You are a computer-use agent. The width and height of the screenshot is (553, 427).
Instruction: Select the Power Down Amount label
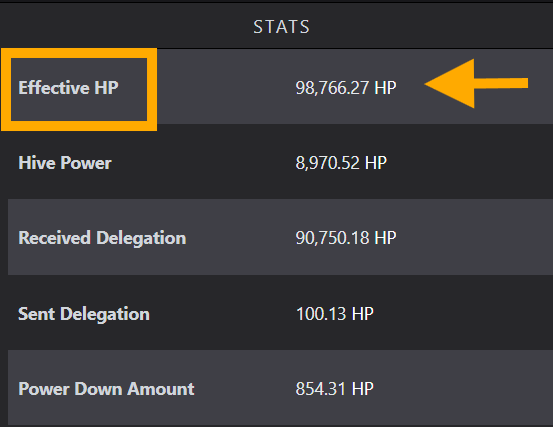coord(106,389)
